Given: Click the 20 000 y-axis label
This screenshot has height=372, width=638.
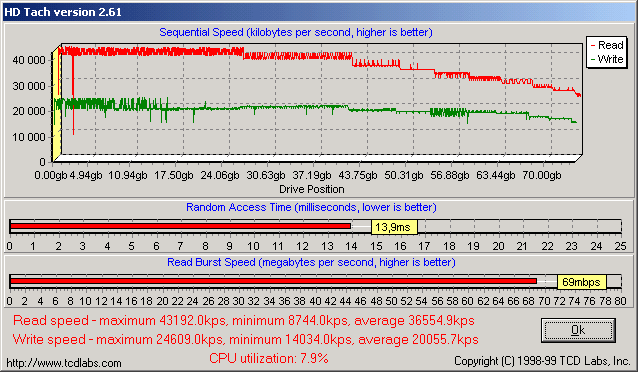Looking at the screenshot, I should coord(29,111).
